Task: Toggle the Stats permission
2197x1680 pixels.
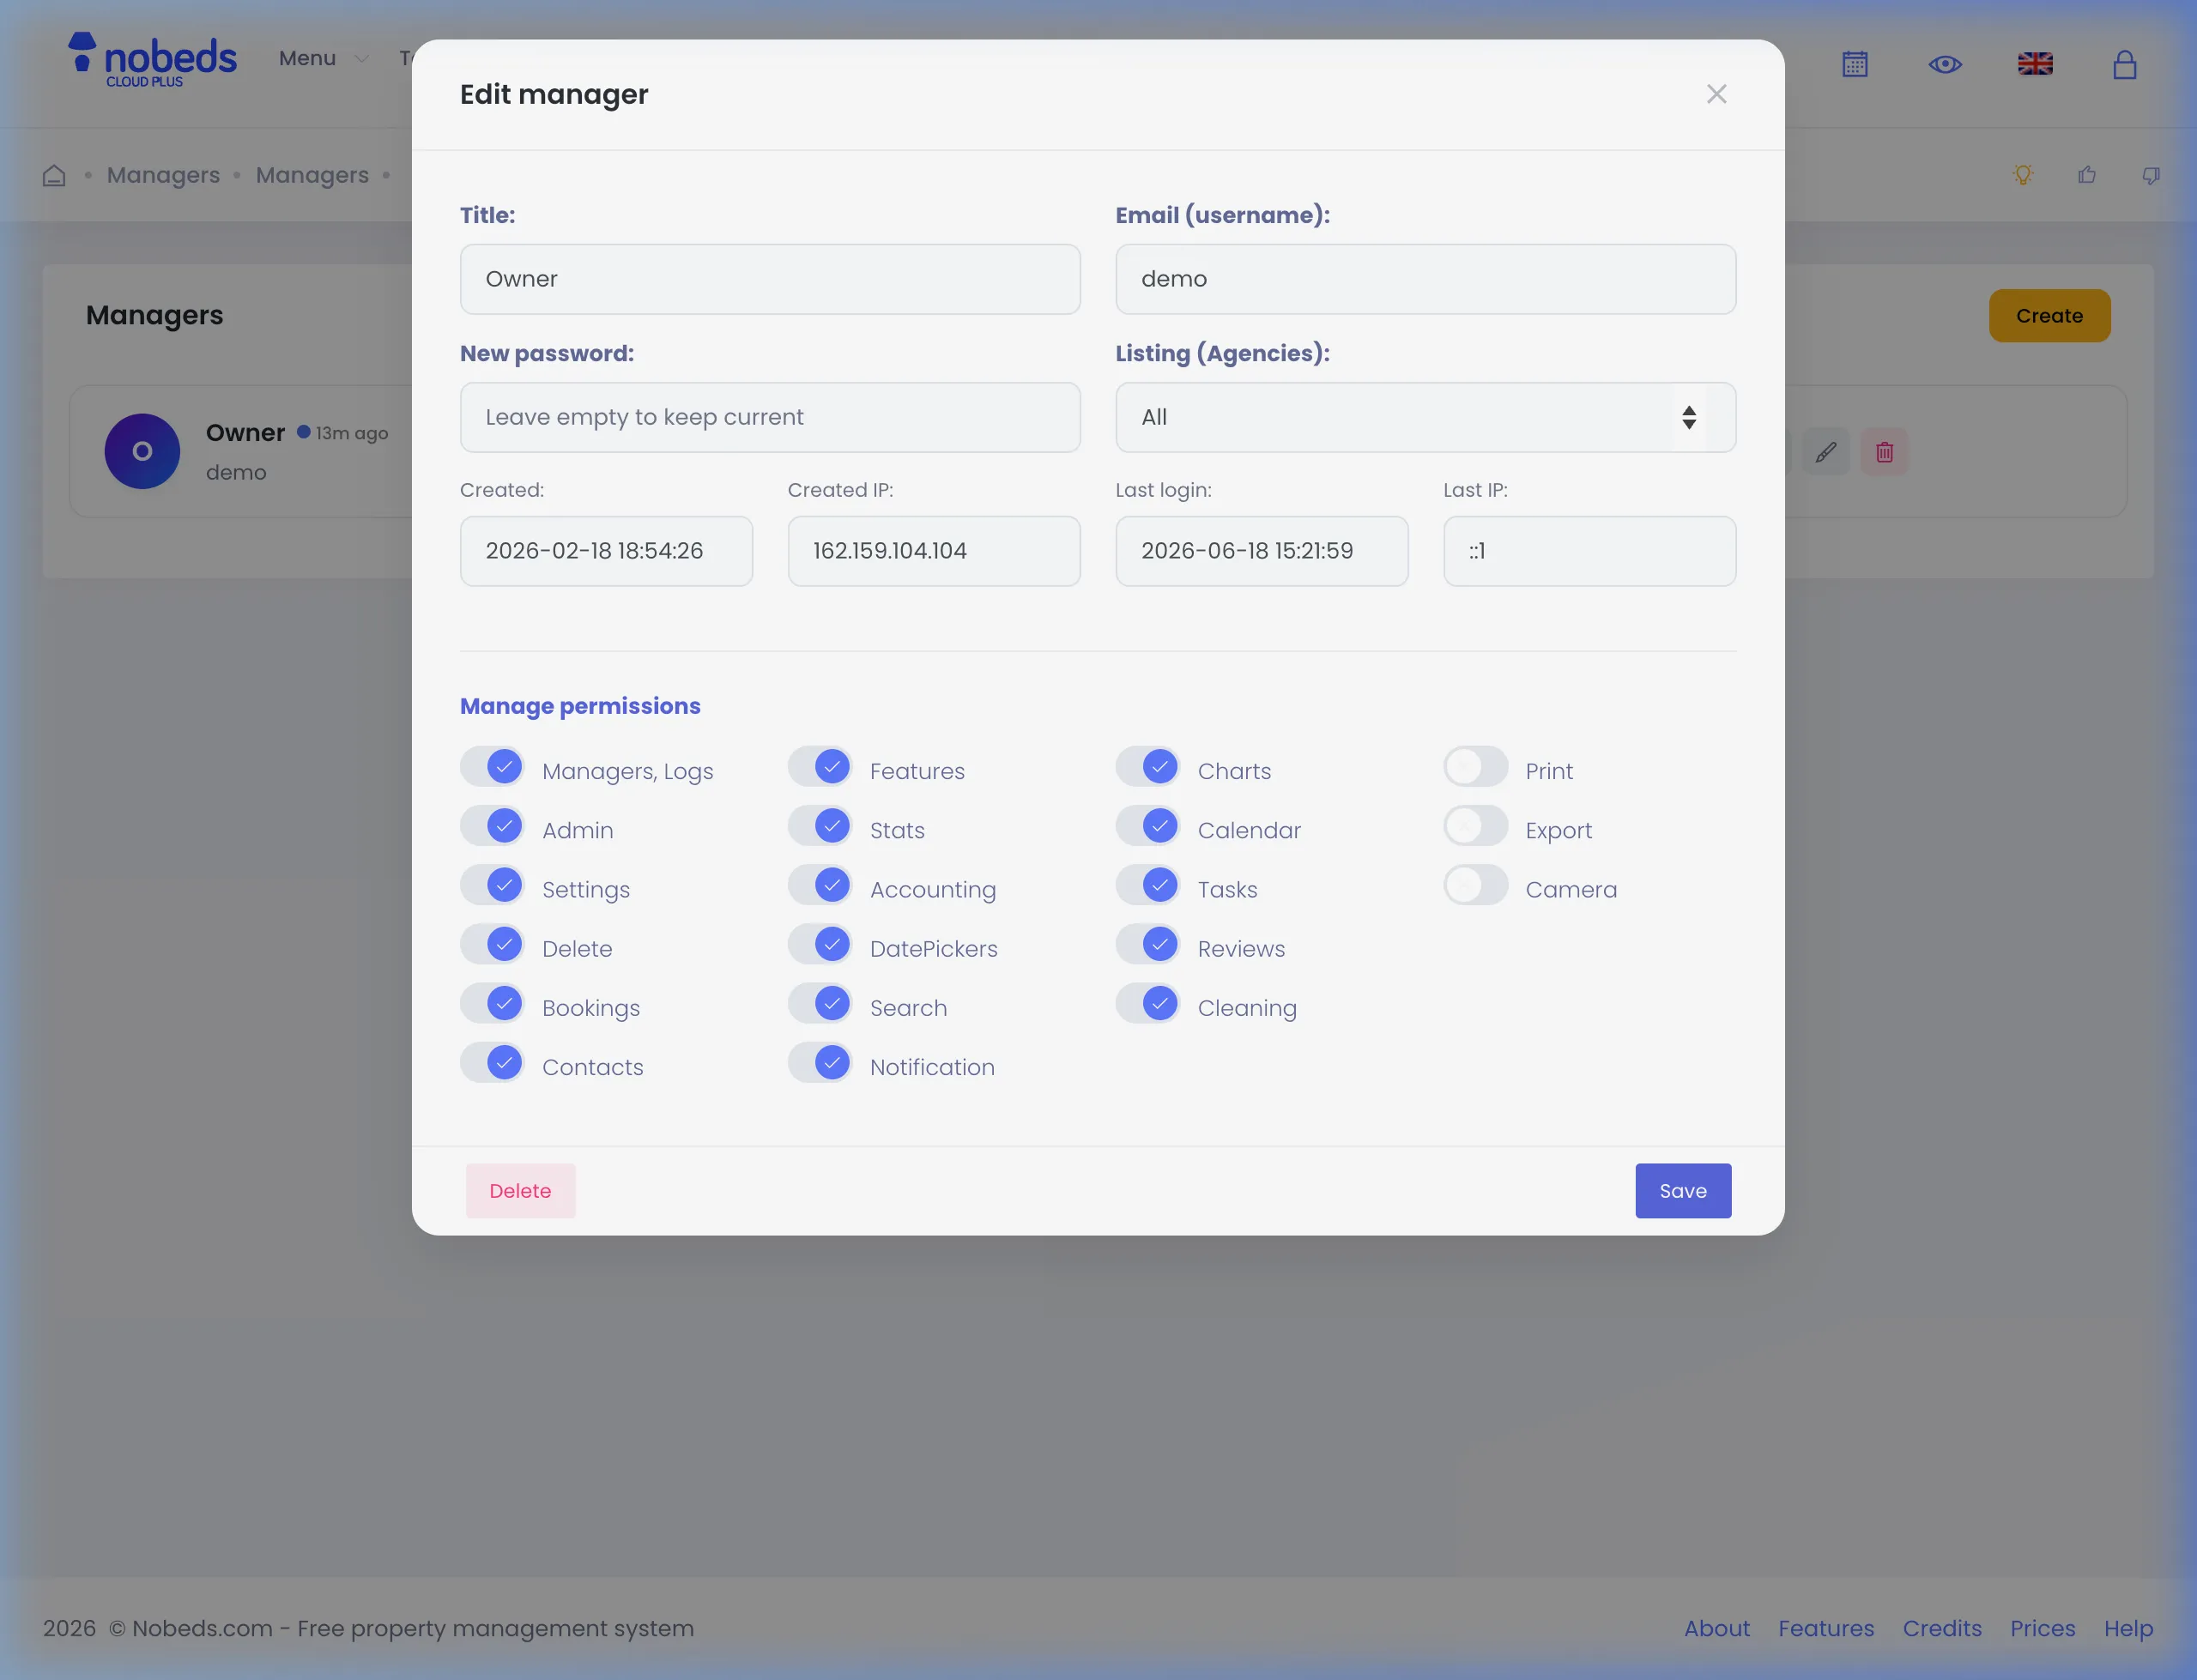Action: click(820, 827)
